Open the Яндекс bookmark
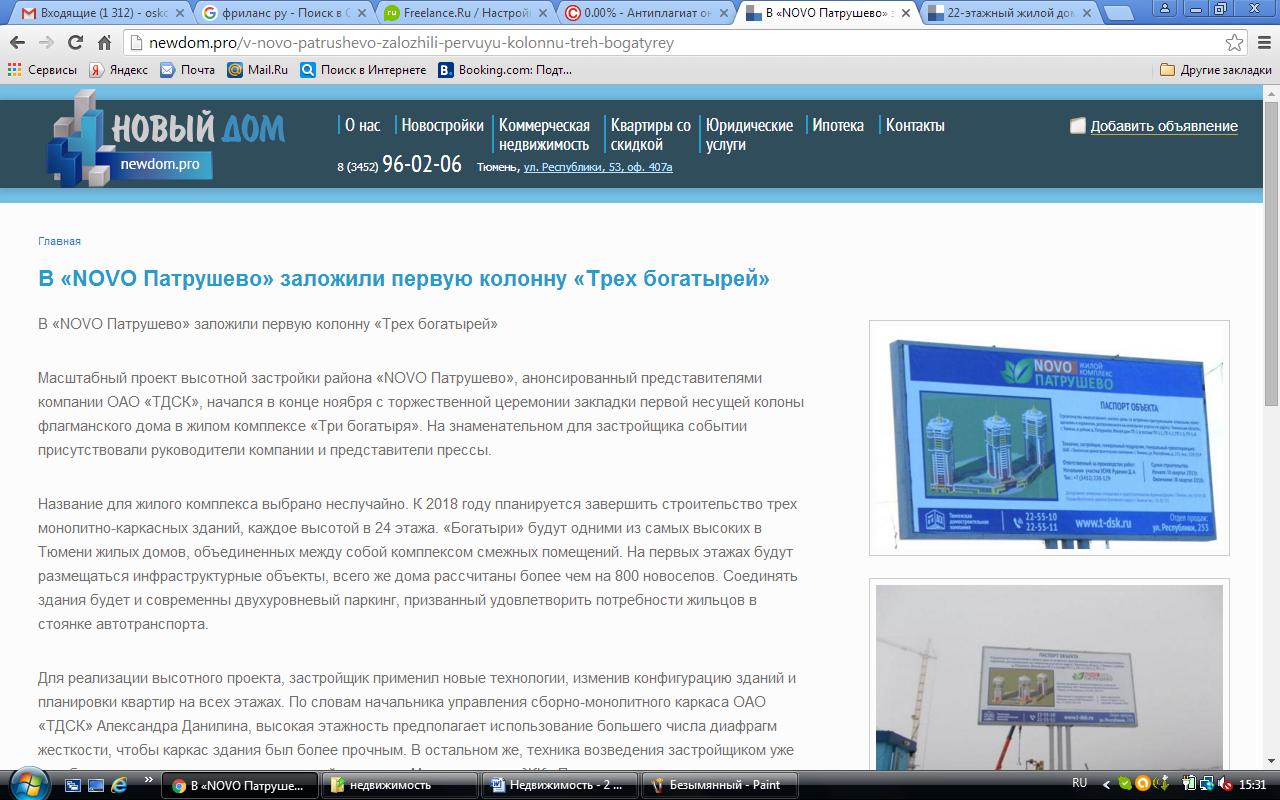Image resolution: width=1280 pixels, height=800 pixels. [118, 70]
